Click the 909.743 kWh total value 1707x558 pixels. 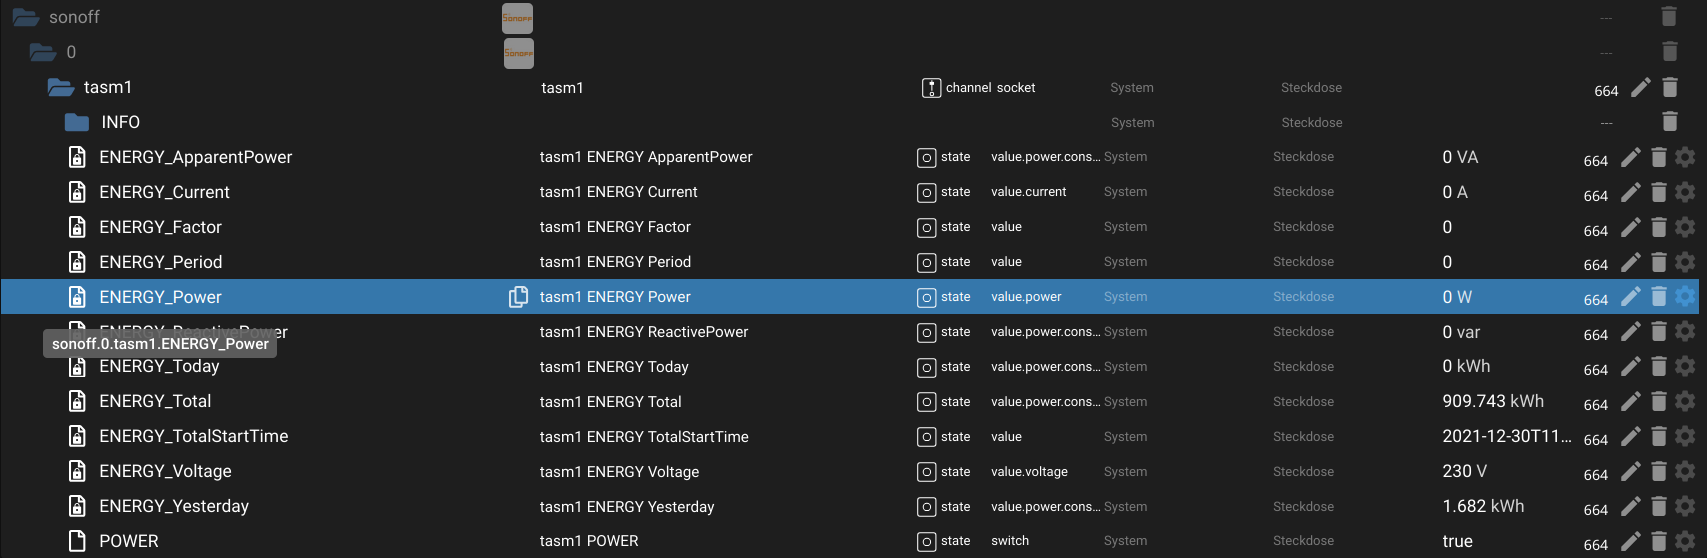1493,401
